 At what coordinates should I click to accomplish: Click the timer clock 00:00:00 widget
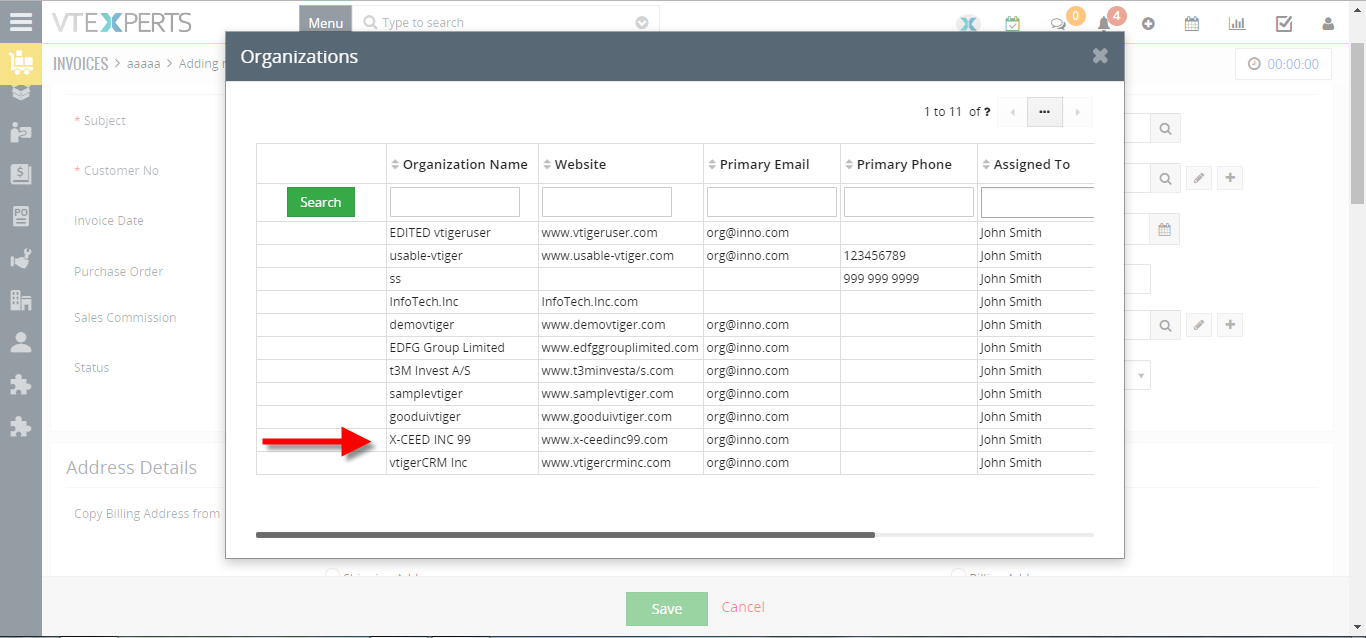[x=1283, y=64]
